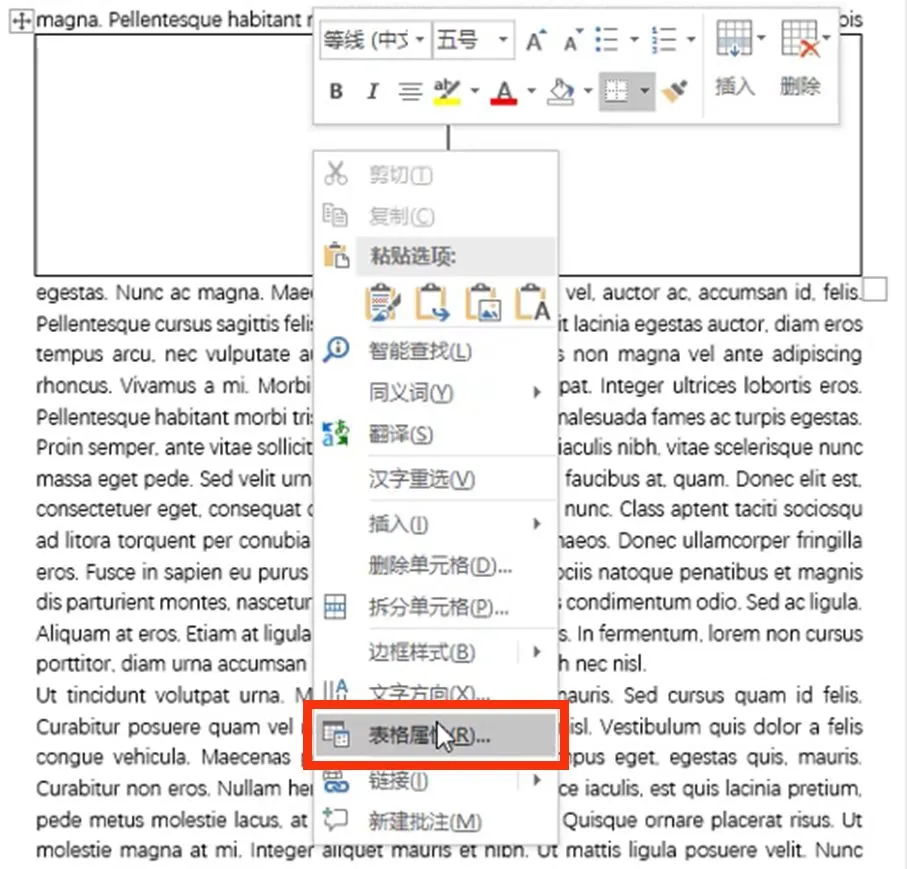Image resolution: width=907 pixels, height=869 pixels.
Task: Shrink font size with smaller A icon
Action: (x=573, y=40)
